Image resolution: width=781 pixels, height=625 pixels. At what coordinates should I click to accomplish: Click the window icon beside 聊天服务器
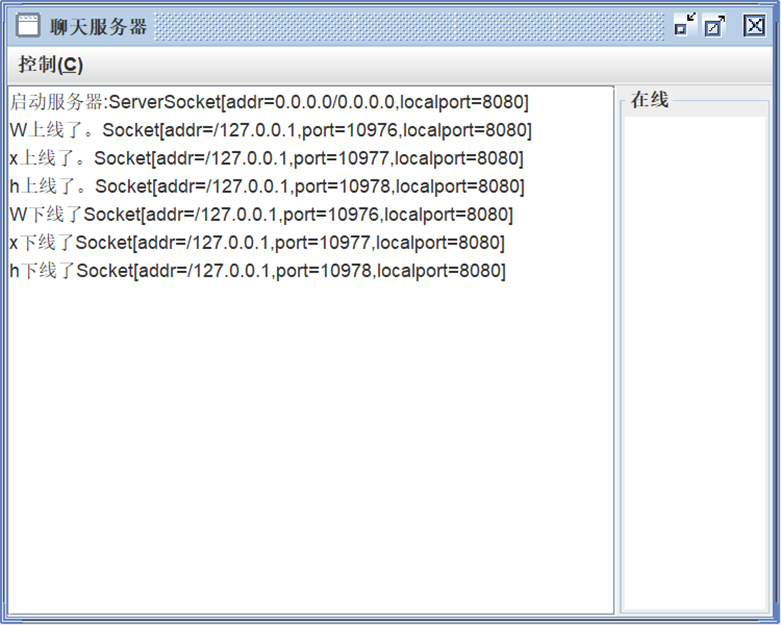(x=27, y=25)
